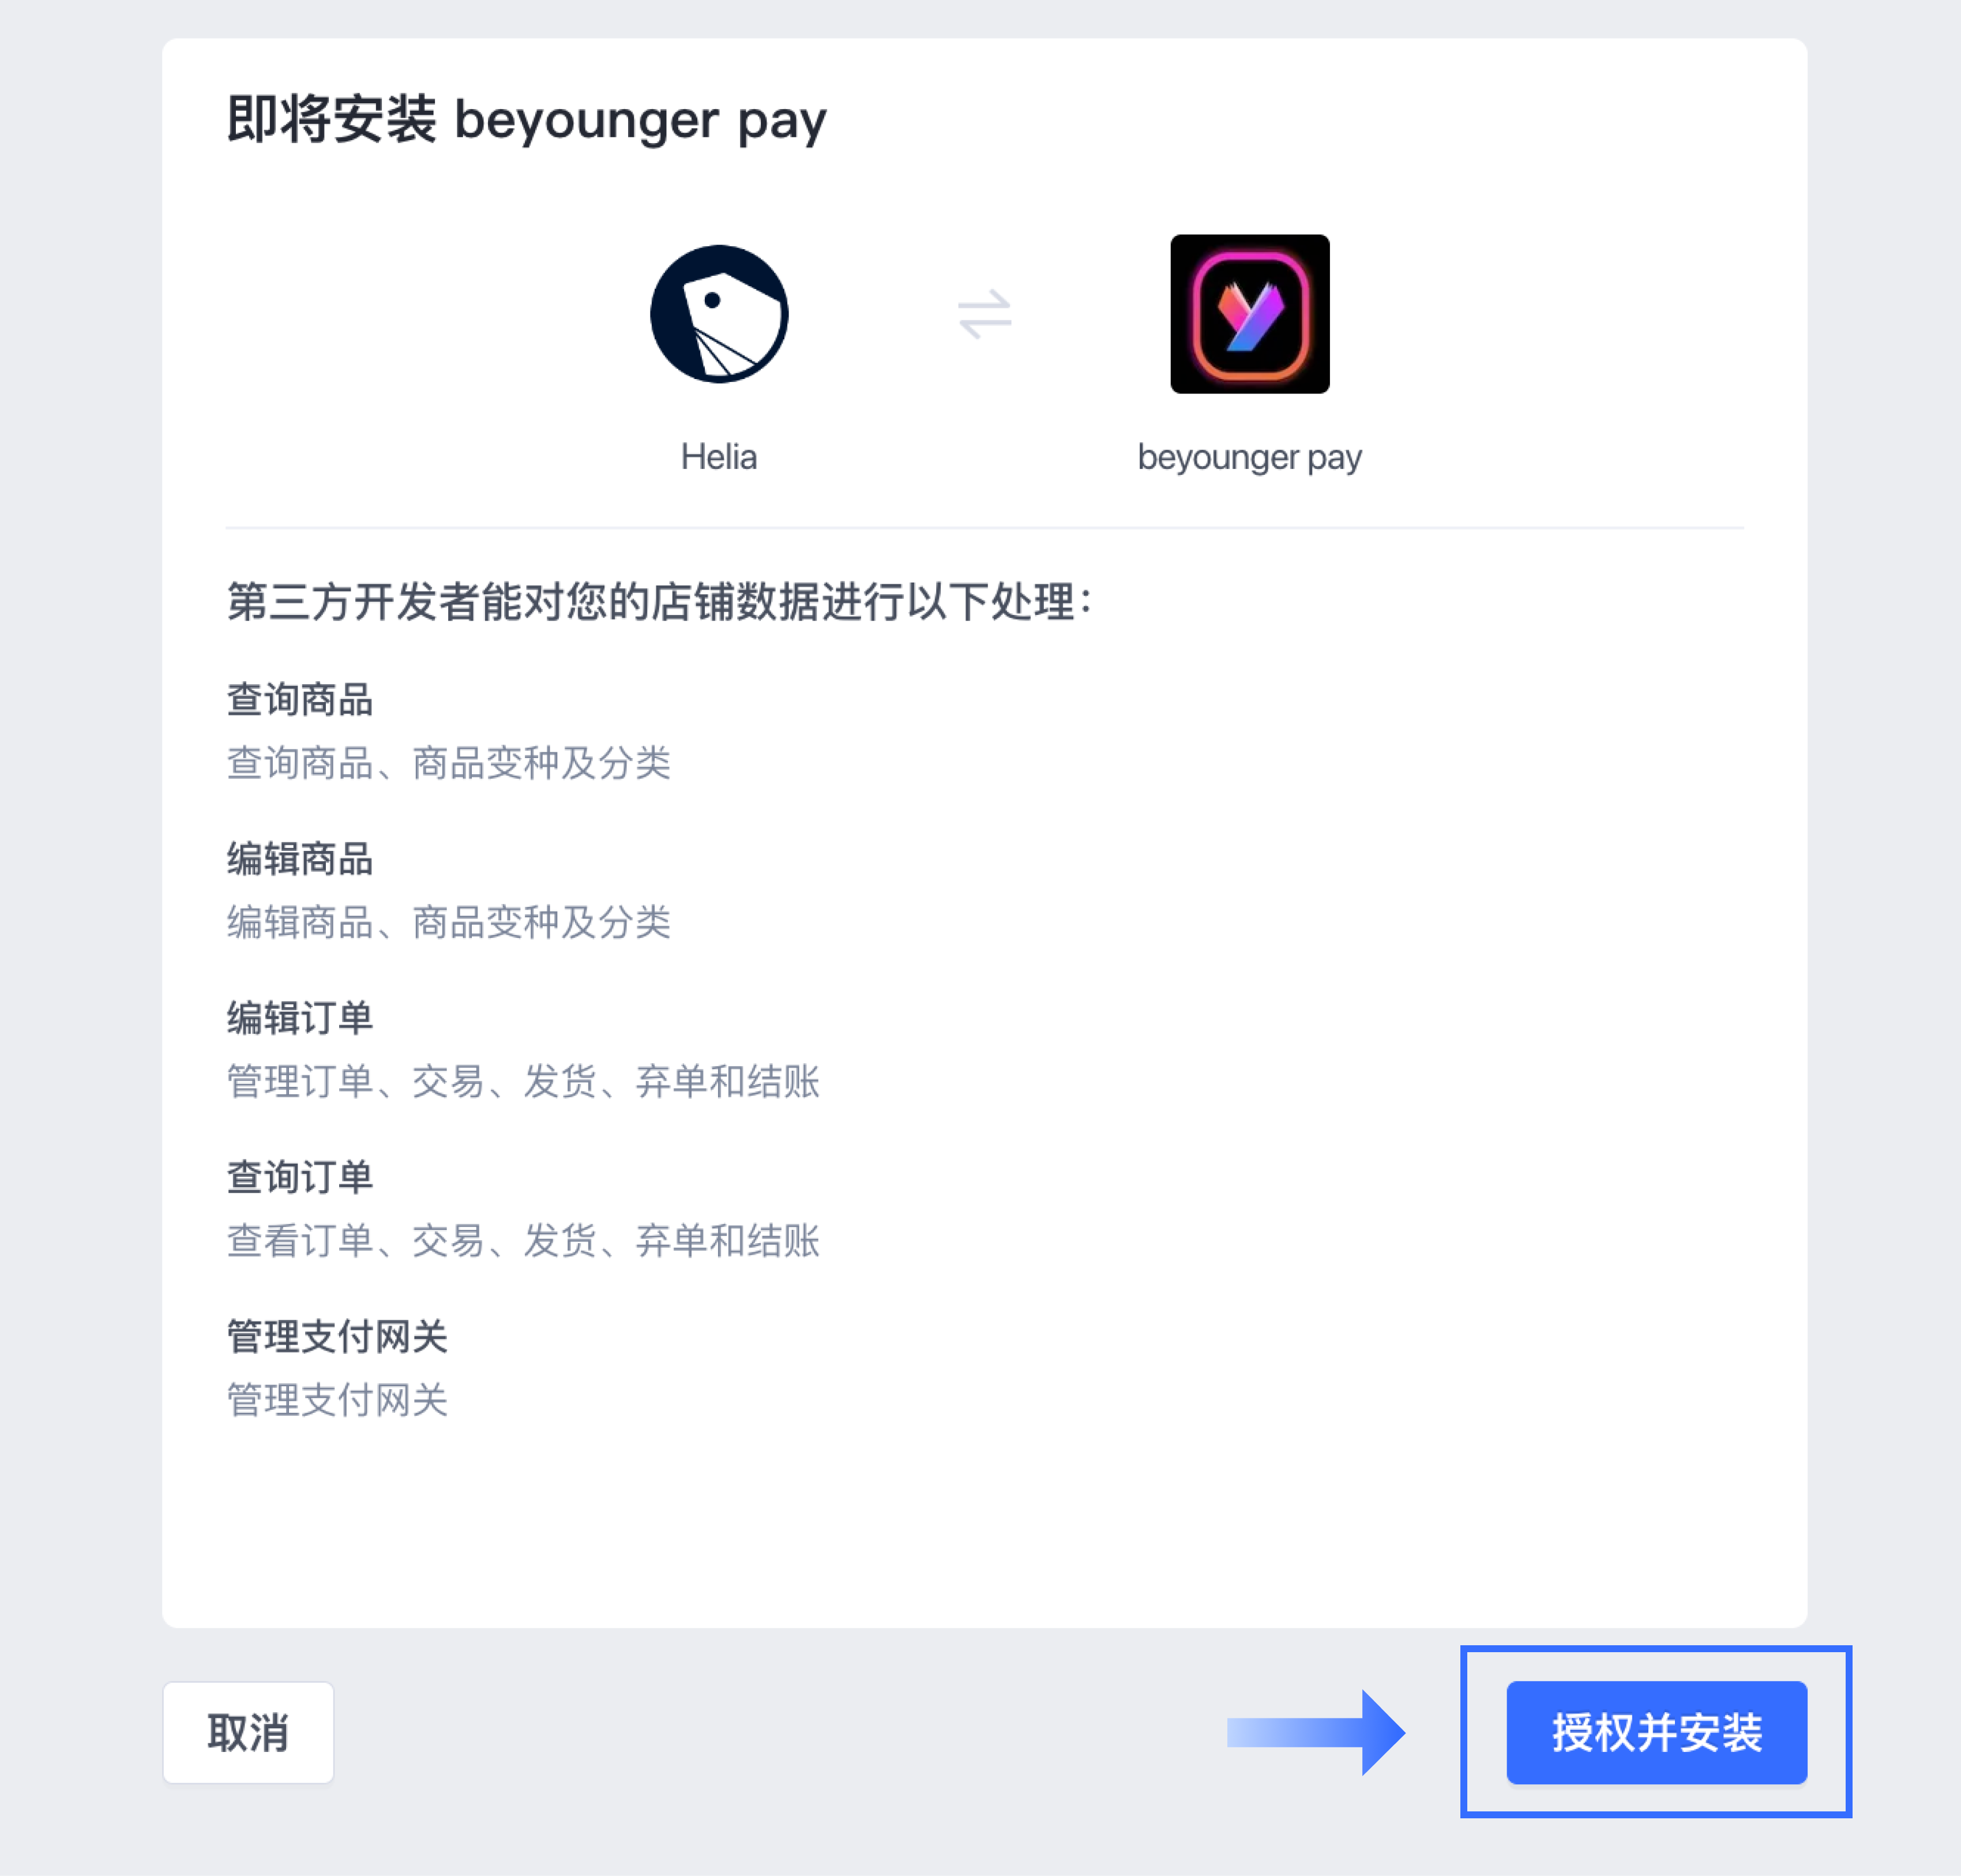Click the two-way exchange arrows icon
Viewport: 1961px width, 1876px height.
click(x=984, y=314)
